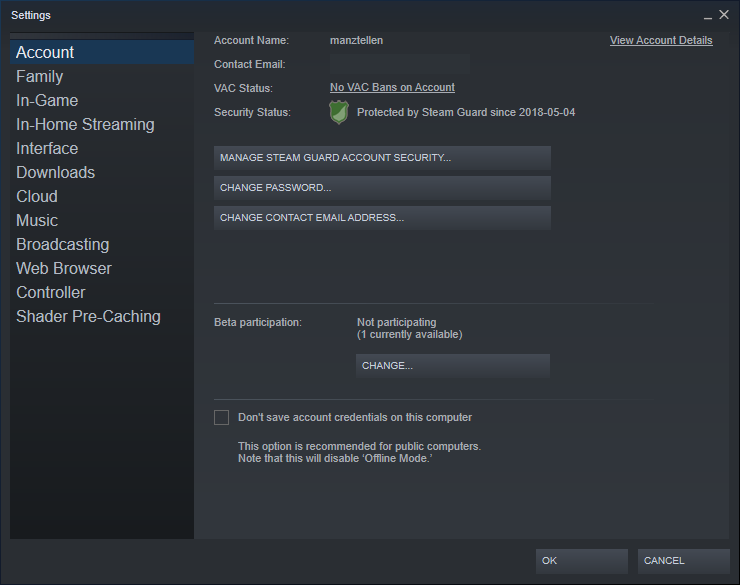Click the Change Password button
Viewport: 740px width, 585px height.
(x=382, y=188)
